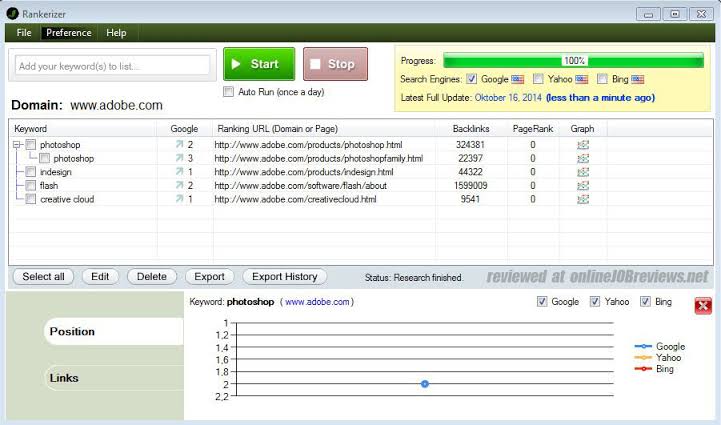Click the Google legend entry in chart
The height and width of the screenshot is (425, 721).
point(660,346)
